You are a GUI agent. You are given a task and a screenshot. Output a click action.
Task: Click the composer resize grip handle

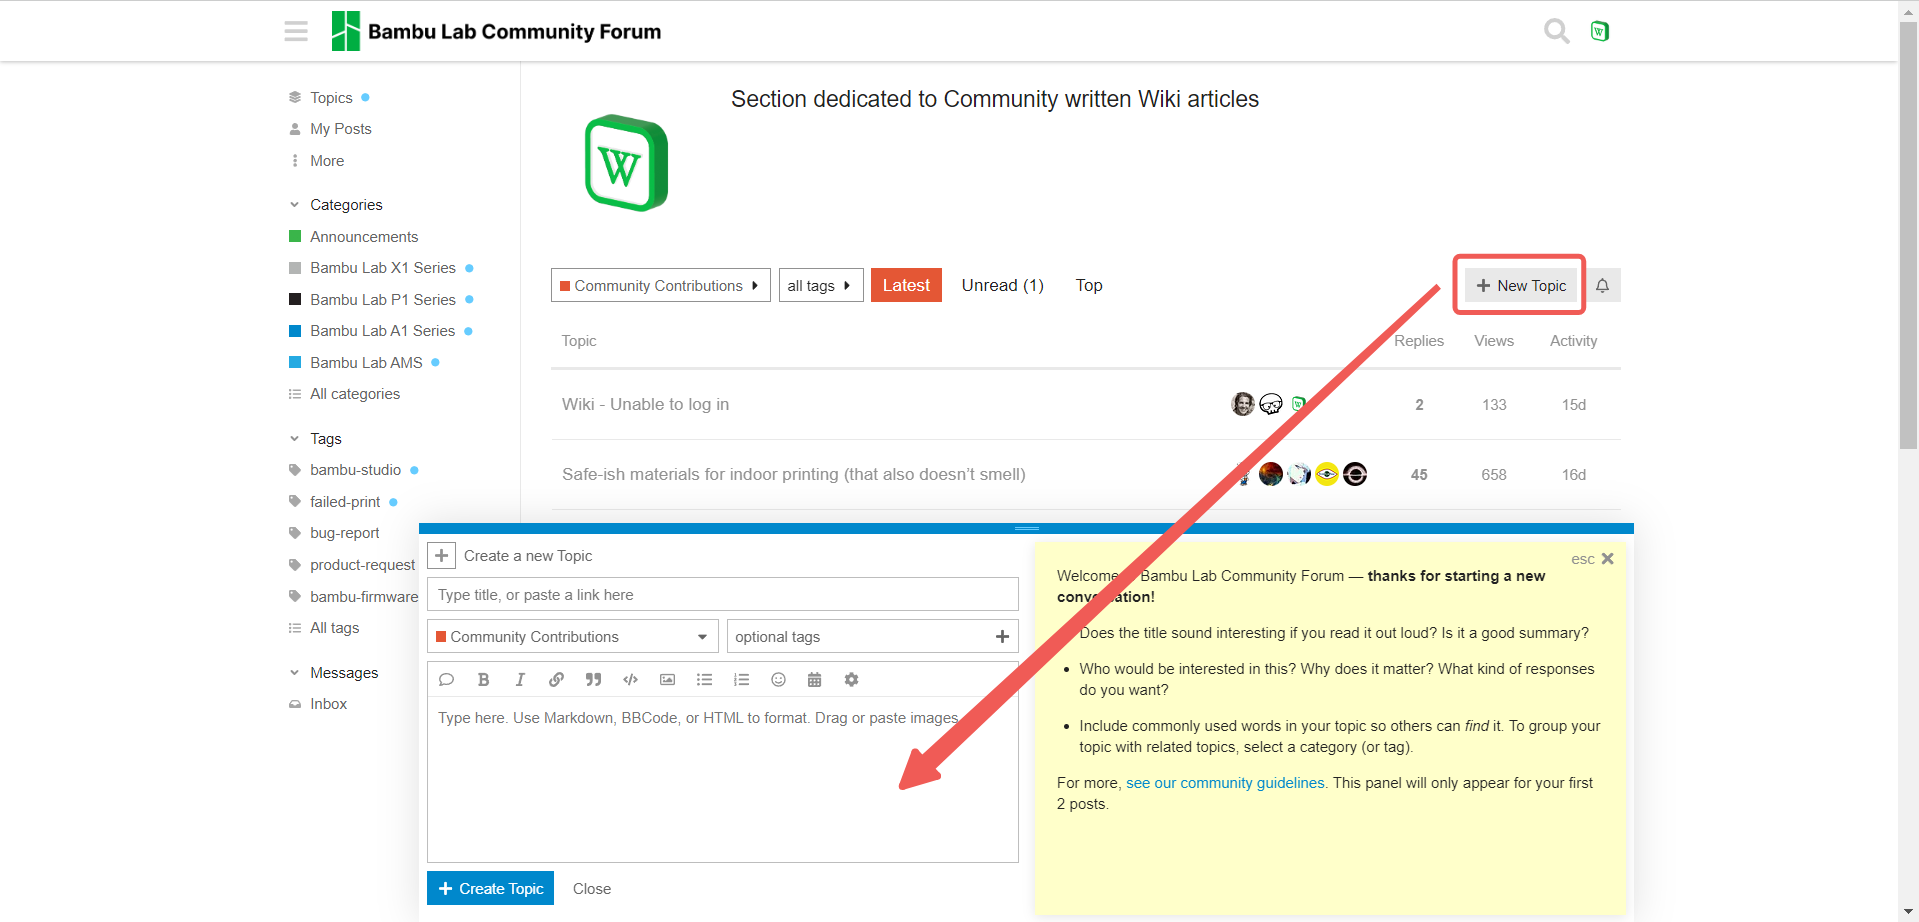1026,528
